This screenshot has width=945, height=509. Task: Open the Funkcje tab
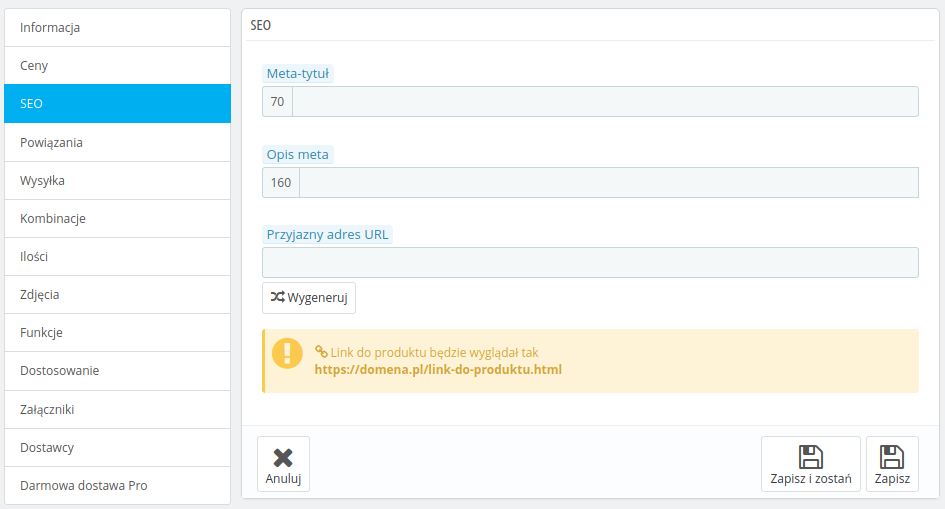coord(118,333)
